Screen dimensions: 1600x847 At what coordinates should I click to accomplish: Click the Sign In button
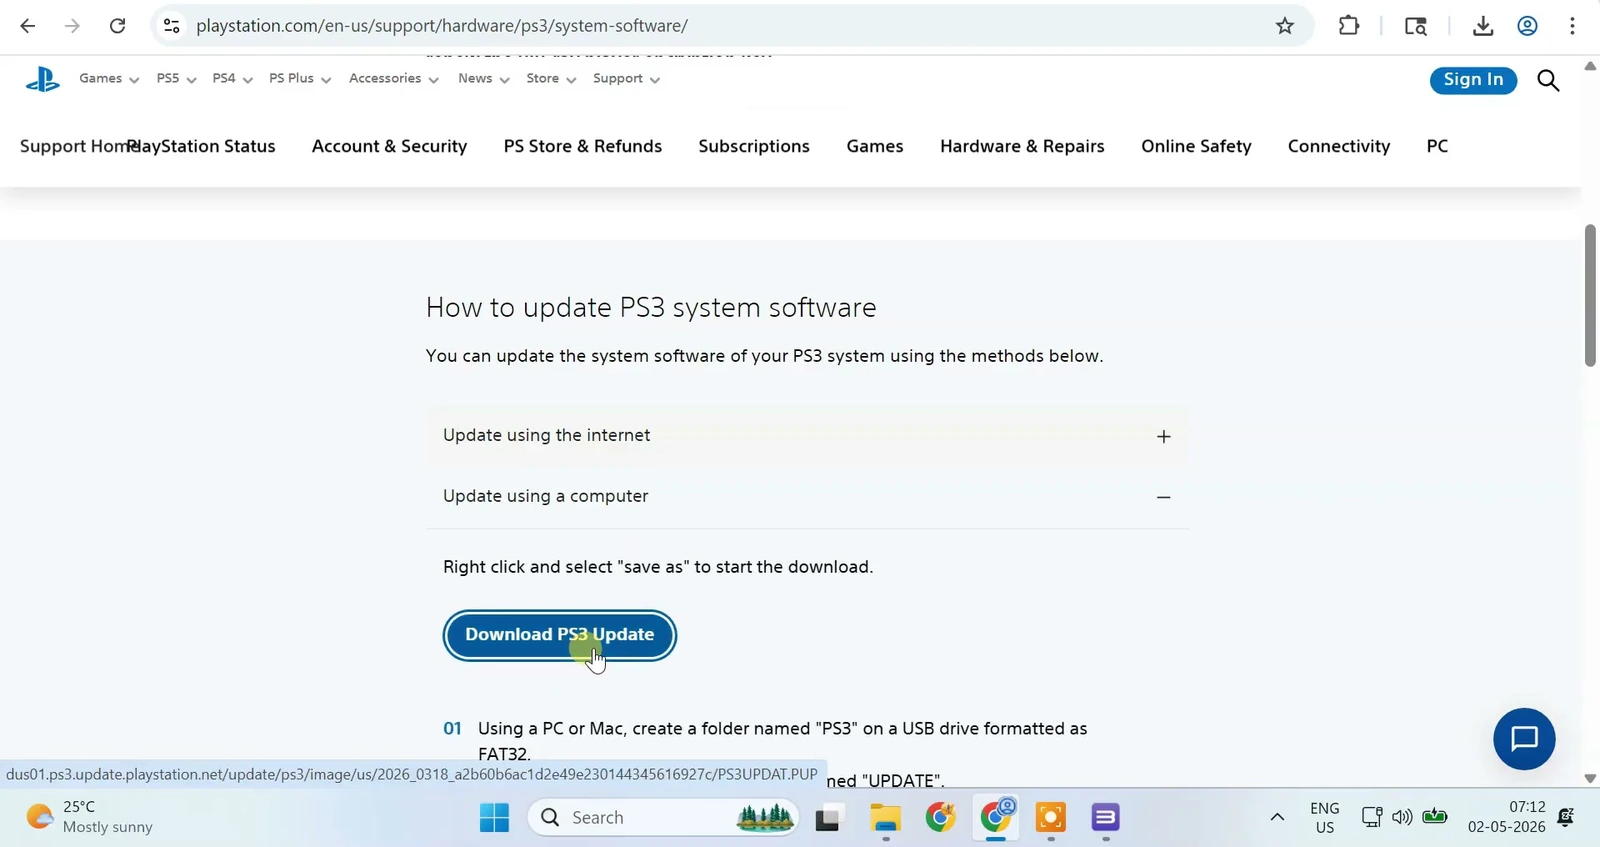pyautogui.click(x=1473, y=80)
